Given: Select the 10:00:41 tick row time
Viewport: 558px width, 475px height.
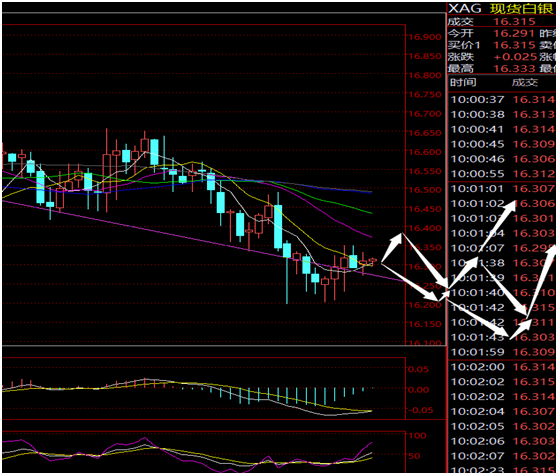Looking at the screenshot, I should pos(478,130).
